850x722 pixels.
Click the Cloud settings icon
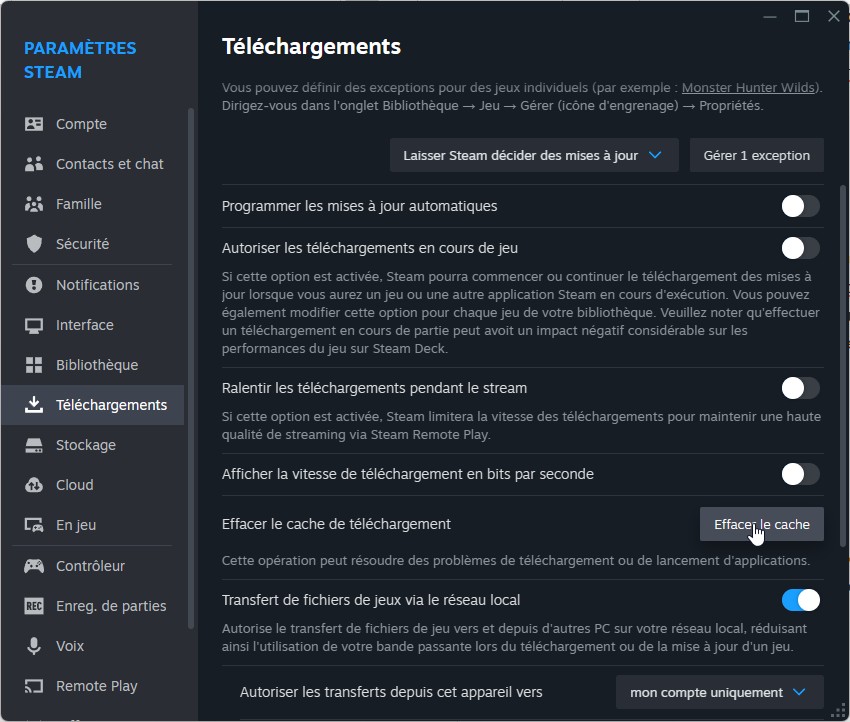click(34, 484)
